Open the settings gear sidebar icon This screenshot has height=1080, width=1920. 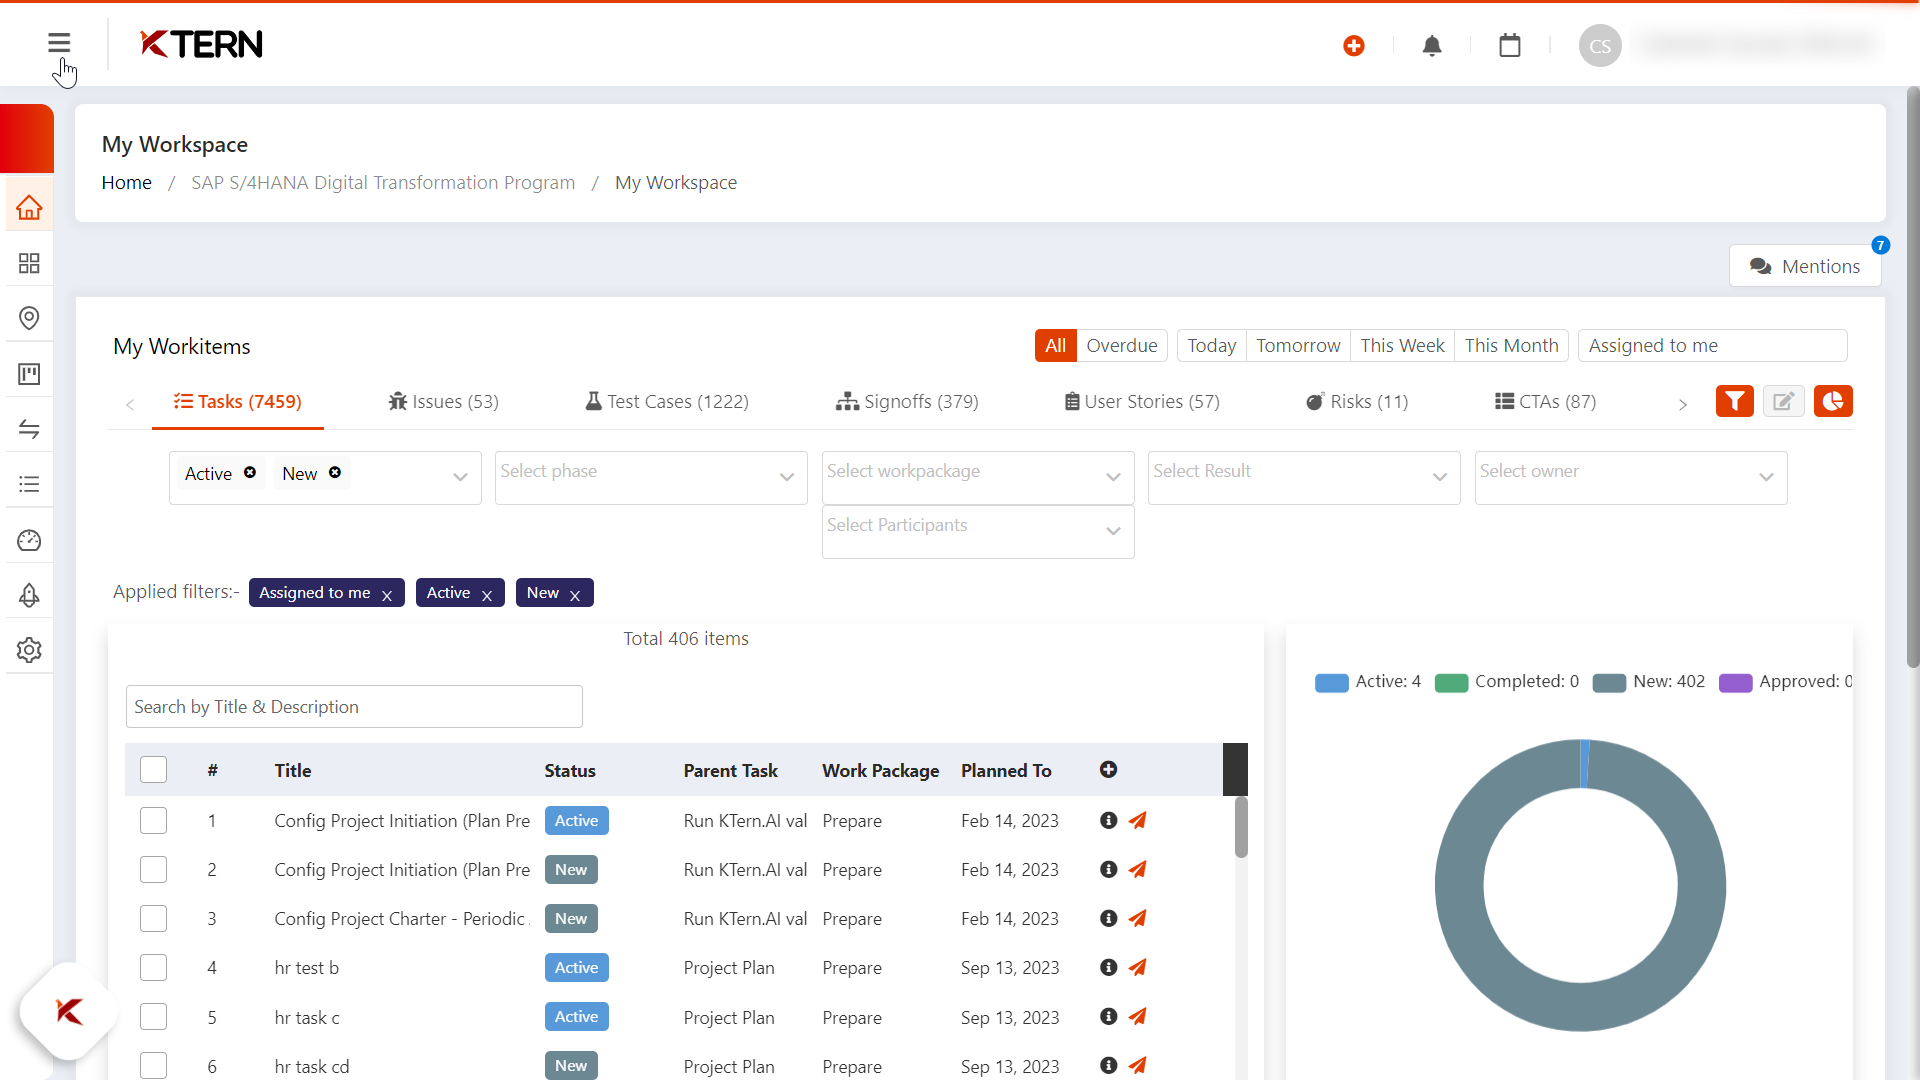coord(29,650)
